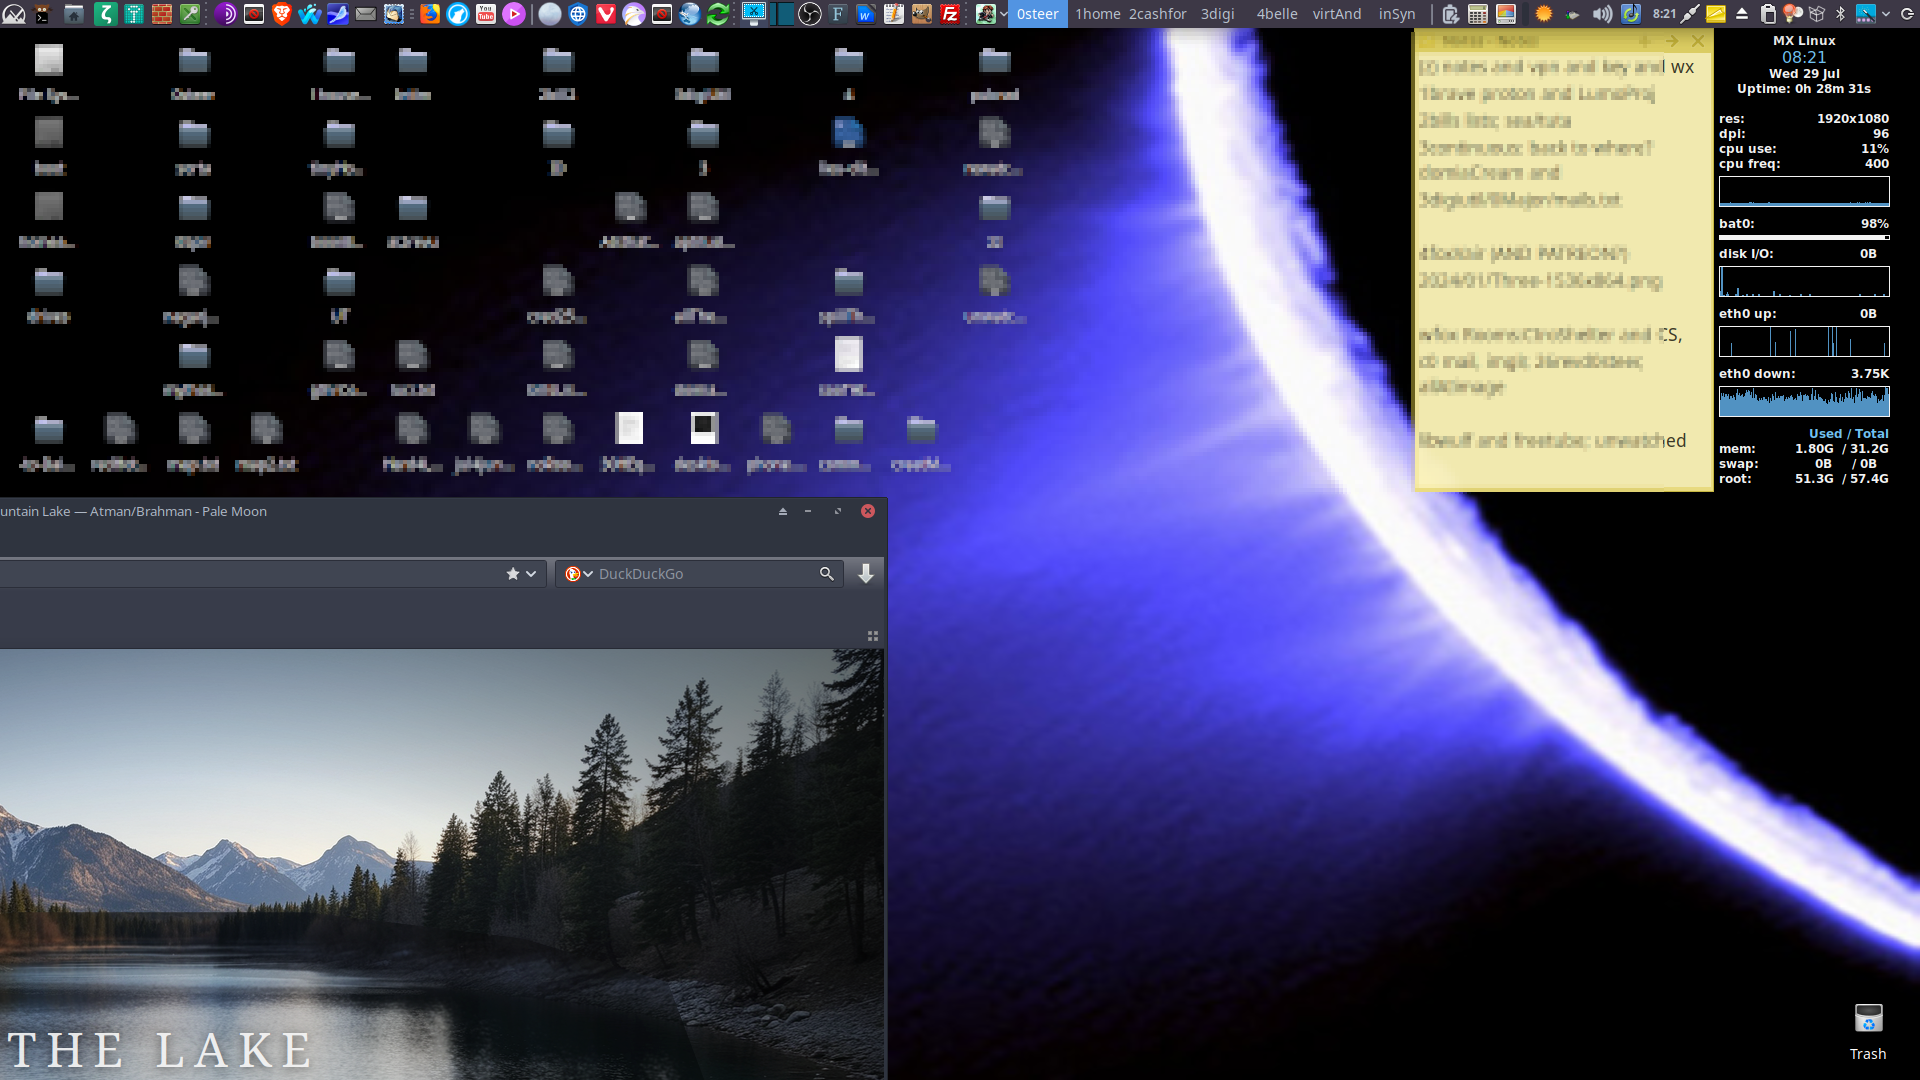Launch FileZilla from the top panel
1920x1080 pixels.
click(950, 14)
